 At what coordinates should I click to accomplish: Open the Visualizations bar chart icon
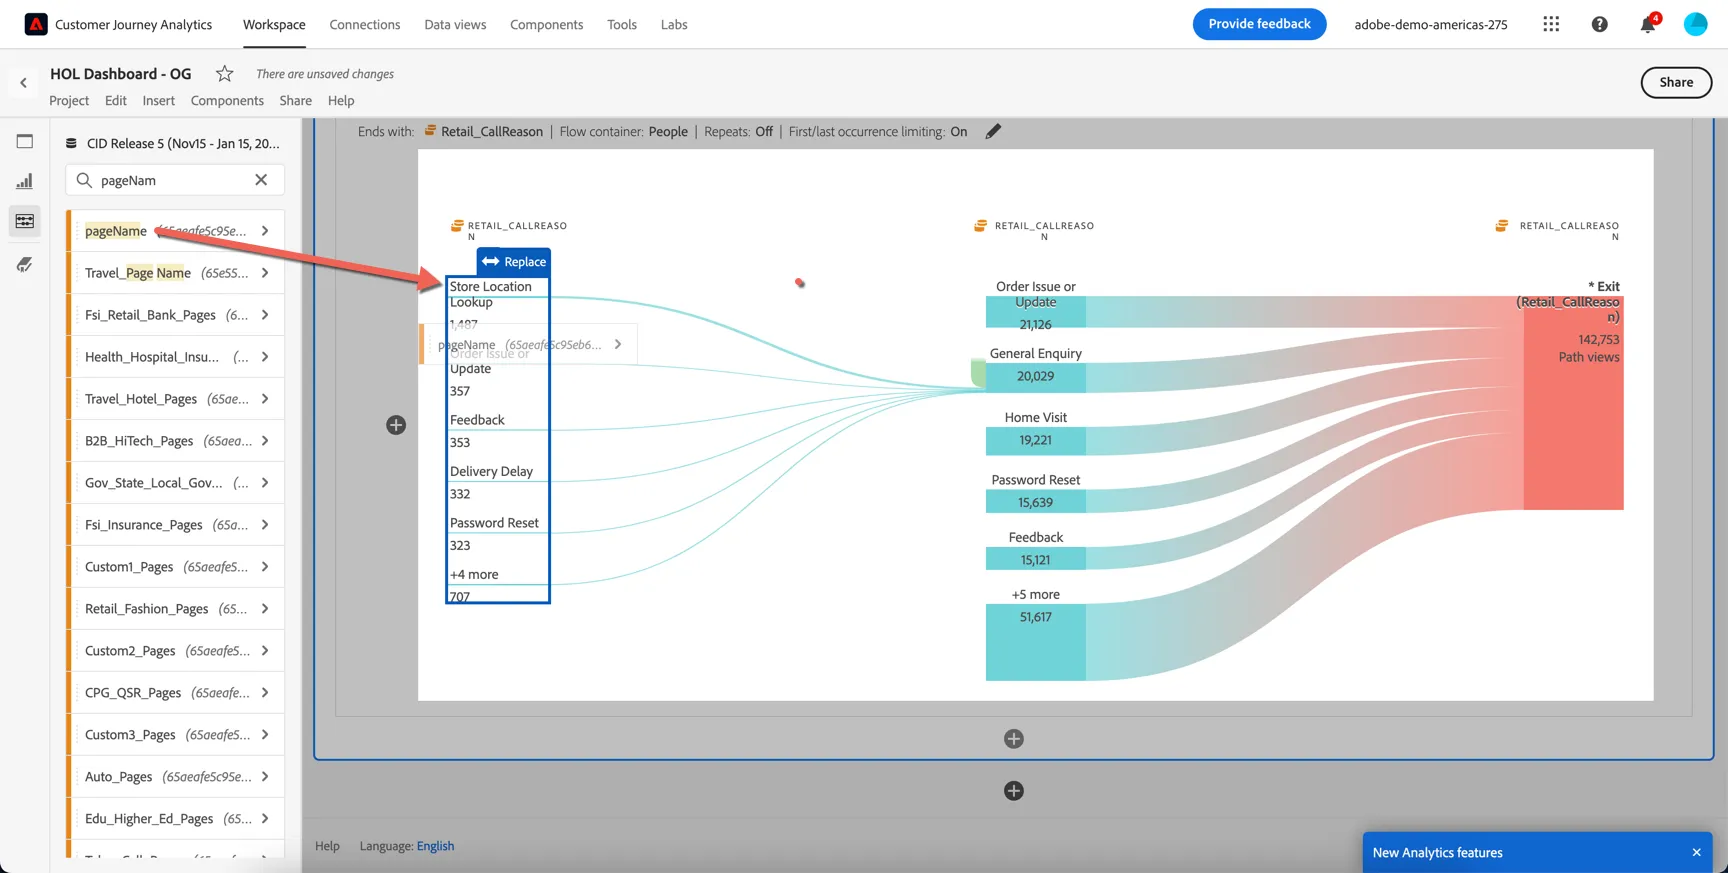[x=25, y=181]
